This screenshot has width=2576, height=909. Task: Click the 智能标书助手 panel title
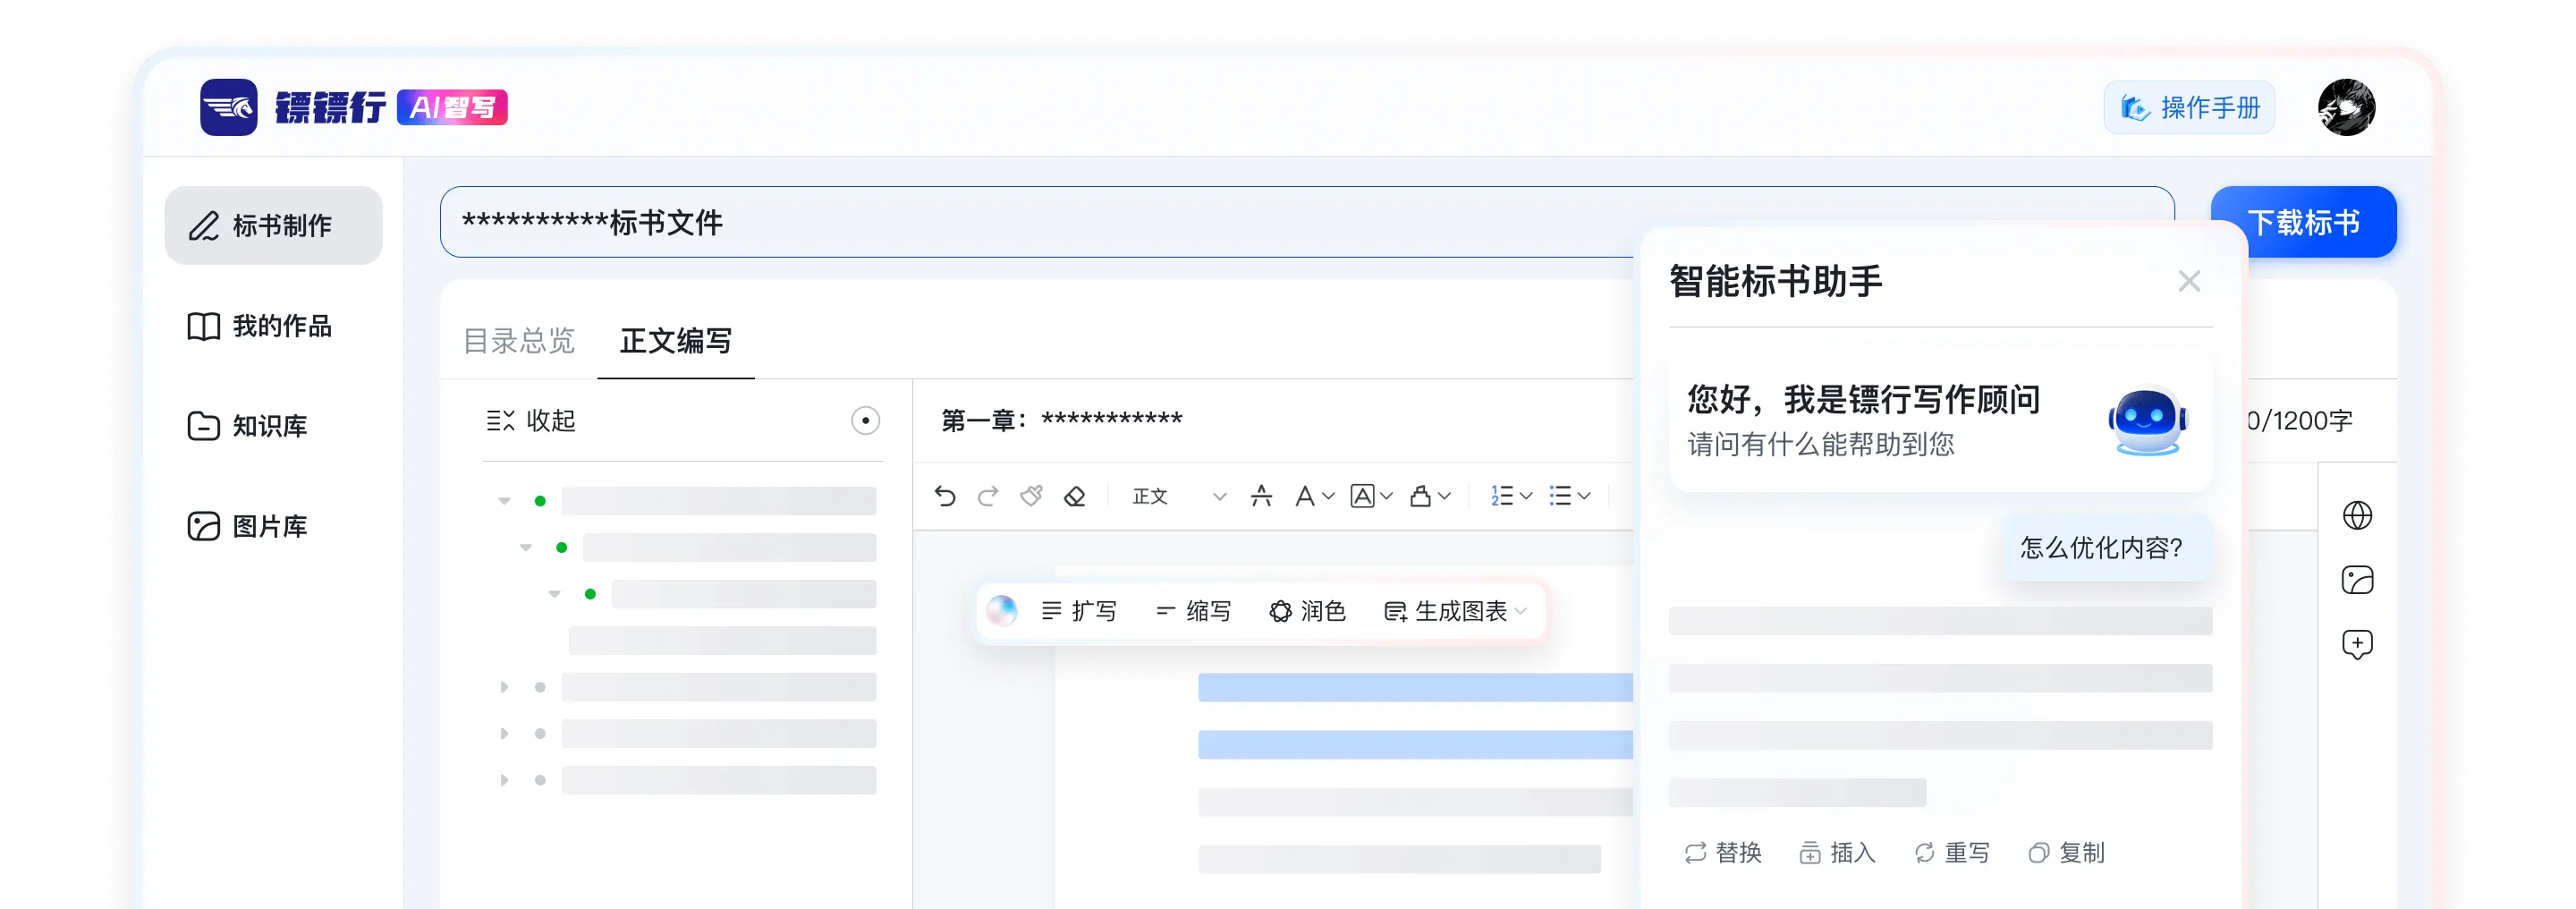coord(1775,281)
